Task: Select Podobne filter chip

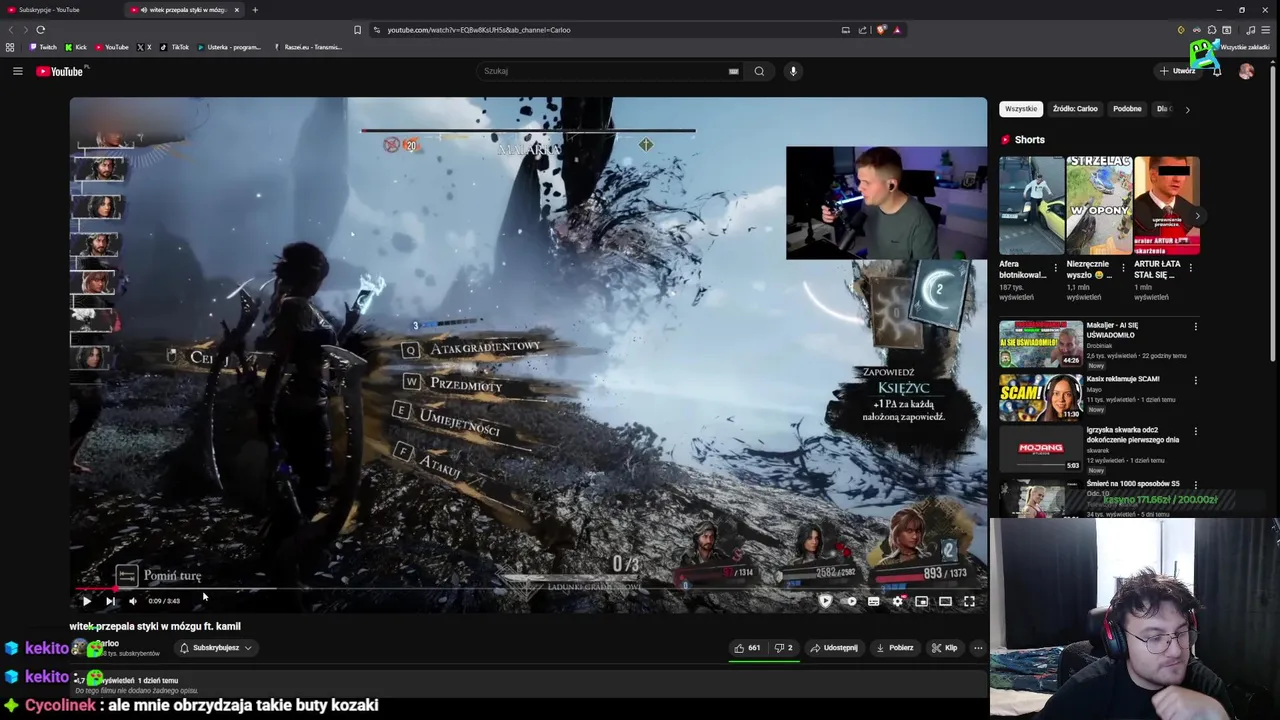Action: (x=1127, y=109)
